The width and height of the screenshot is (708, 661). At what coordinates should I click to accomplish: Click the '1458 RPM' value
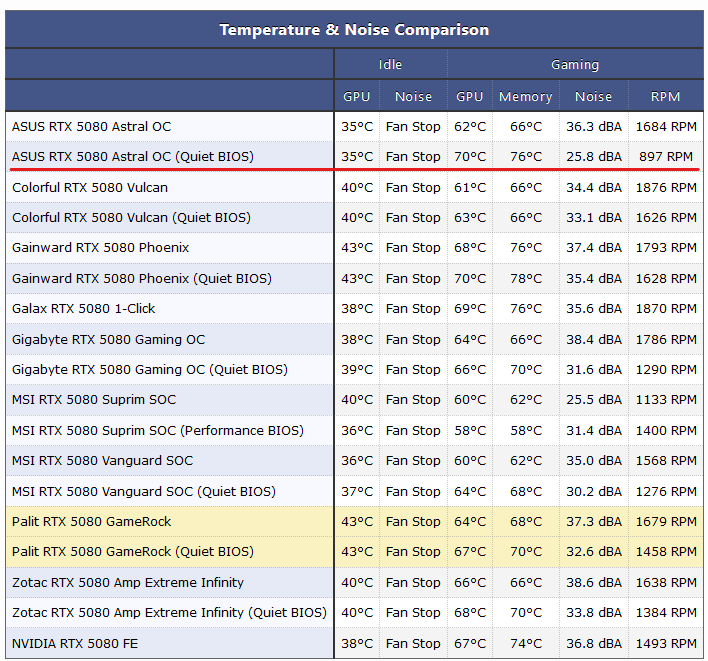[666, 552]
